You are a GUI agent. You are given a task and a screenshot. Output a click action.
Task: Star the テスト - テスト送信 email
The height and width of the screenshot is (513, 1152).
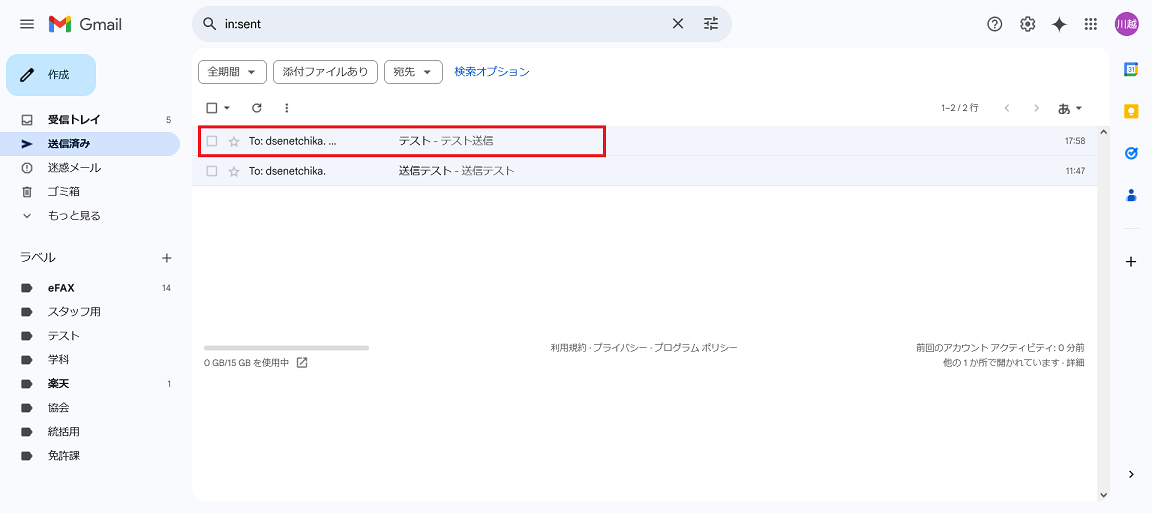[234, 142]
